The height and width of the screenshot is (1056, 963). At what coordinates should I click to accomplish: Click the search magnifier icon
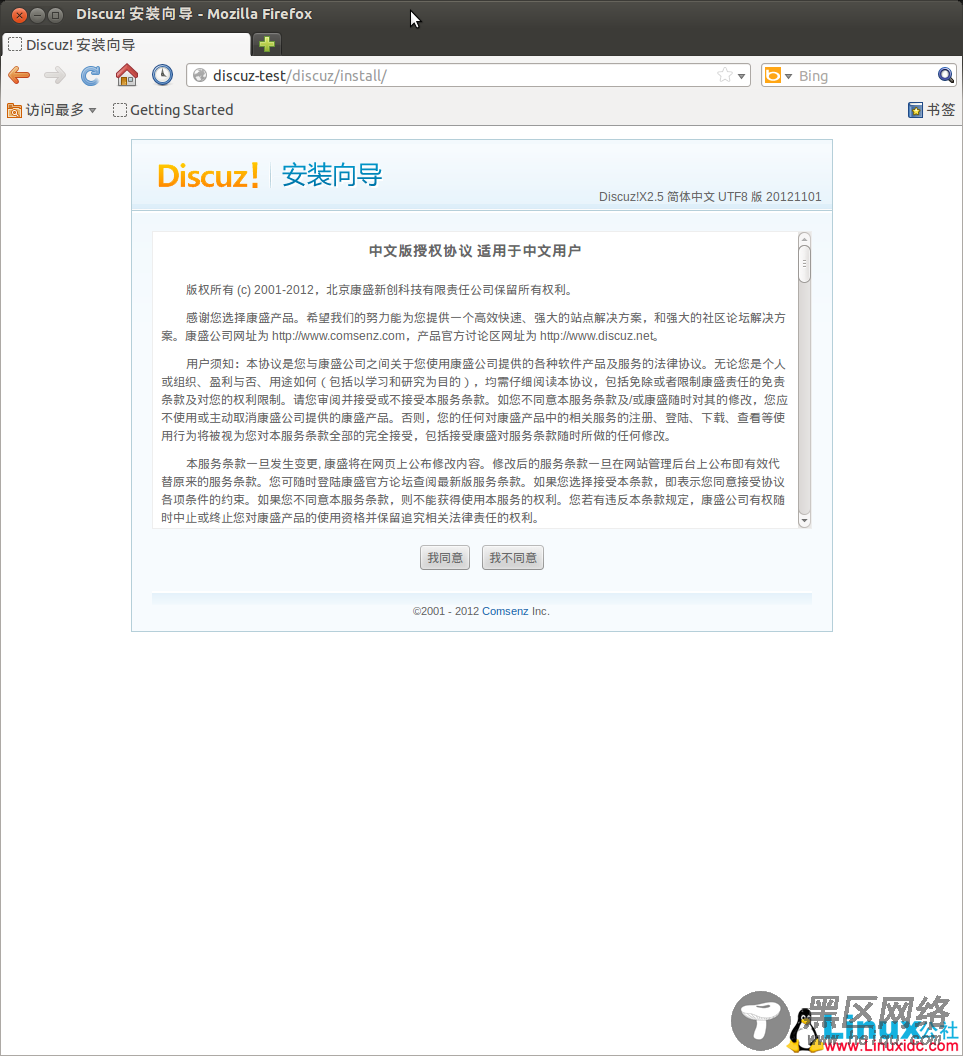[945, 75]
